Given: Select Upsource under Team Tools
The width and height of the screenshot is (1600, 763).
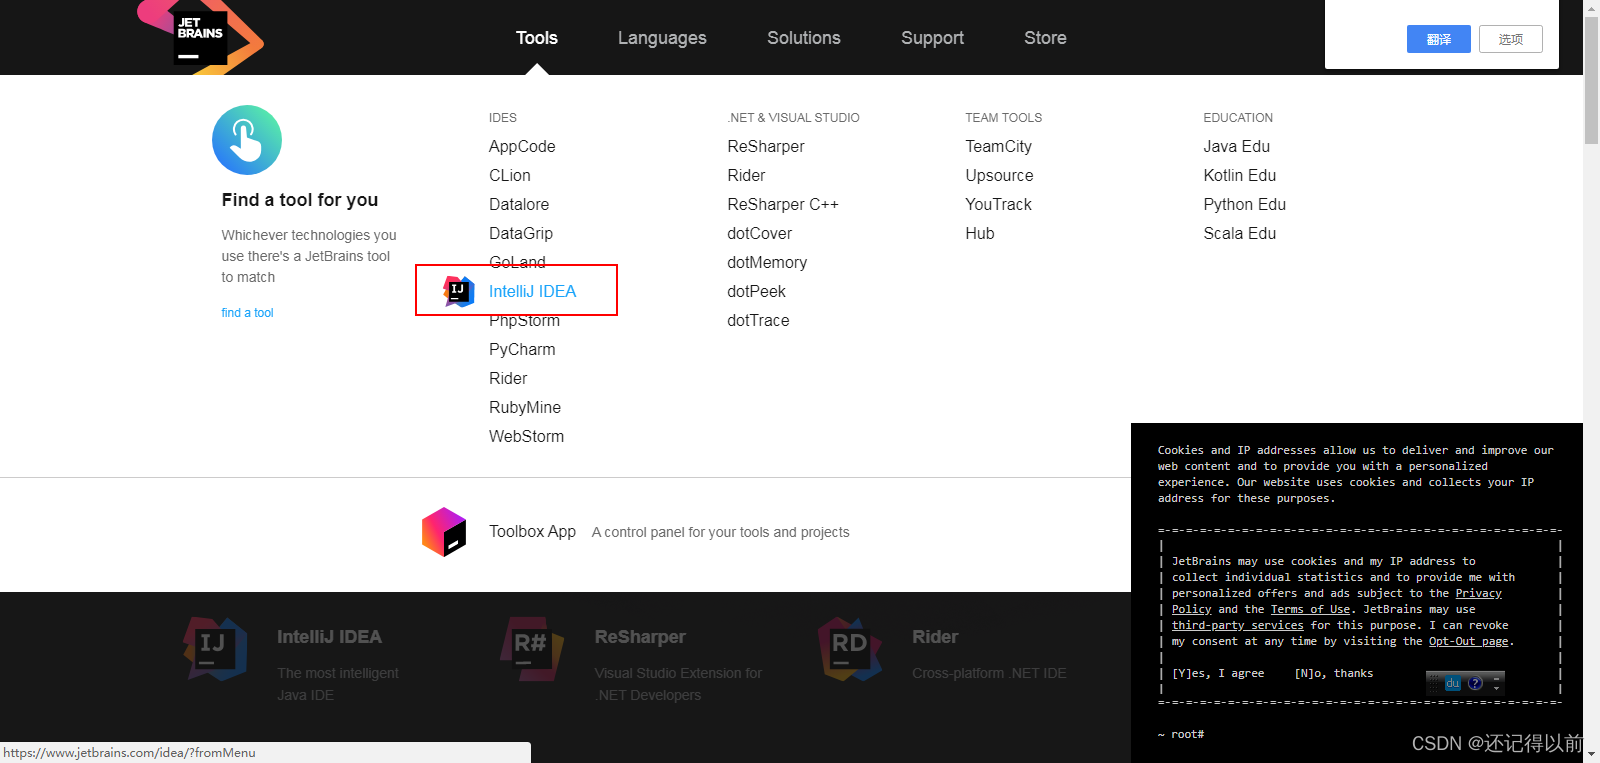Looking at the screenshot, I should [x=999, y=175].
